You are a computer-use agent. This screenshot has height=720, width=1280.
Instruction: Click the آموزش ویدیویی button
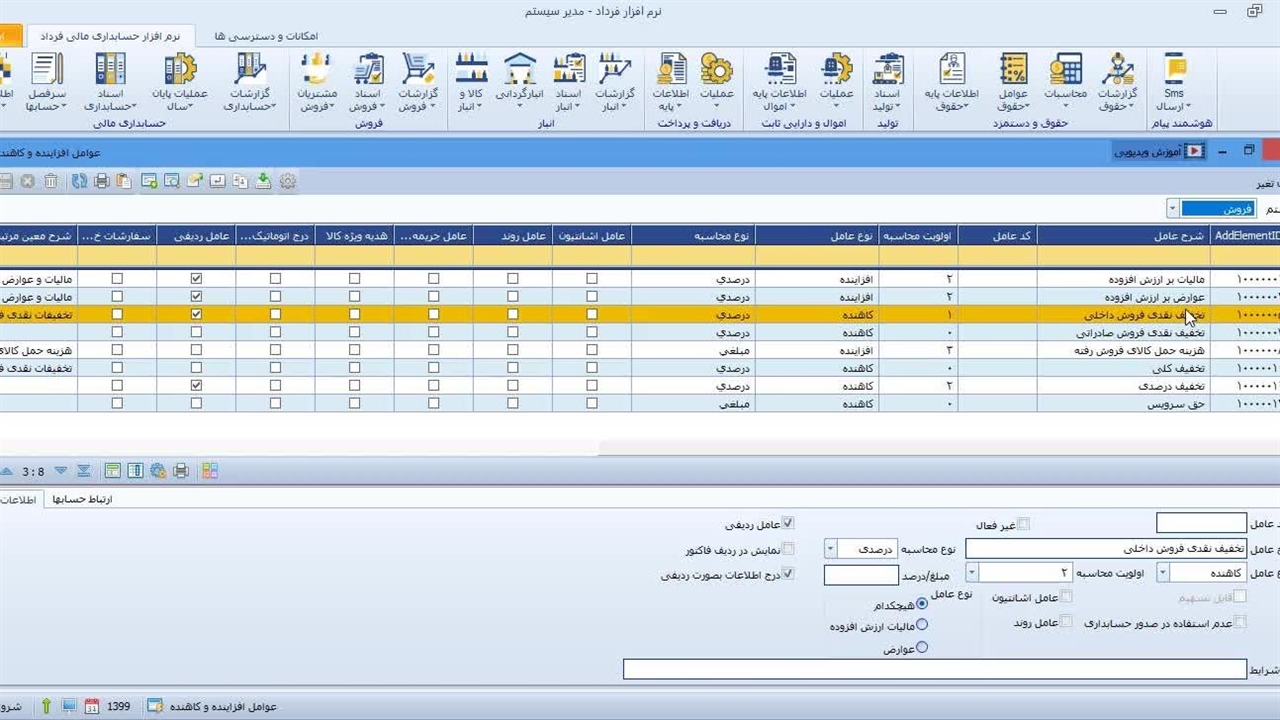(x=1159, y=151)
